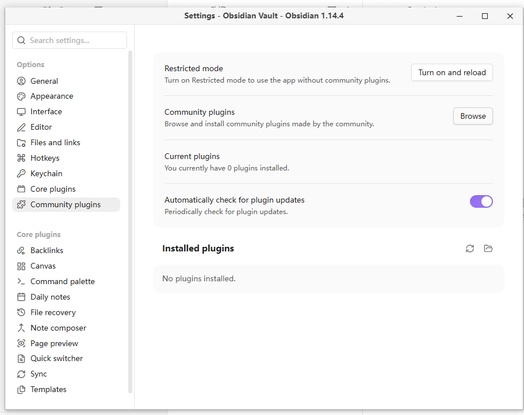Viewport: 524px width, 415px height.
Task: Open Daily notes options
Action: 67,297
